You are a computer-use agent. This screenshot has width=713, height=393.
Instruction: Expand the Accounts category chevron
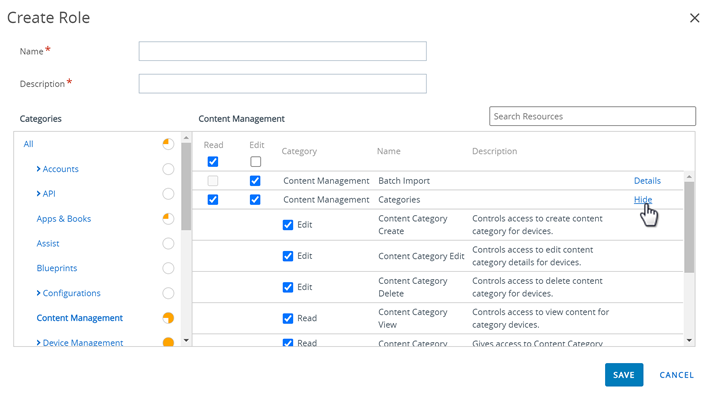(x=38, y=169)
